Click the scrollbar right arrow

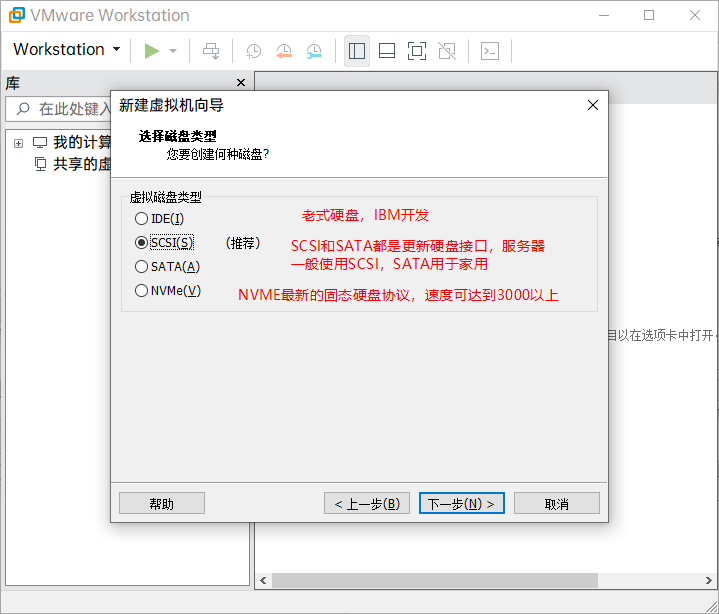(x=708, y=580)
